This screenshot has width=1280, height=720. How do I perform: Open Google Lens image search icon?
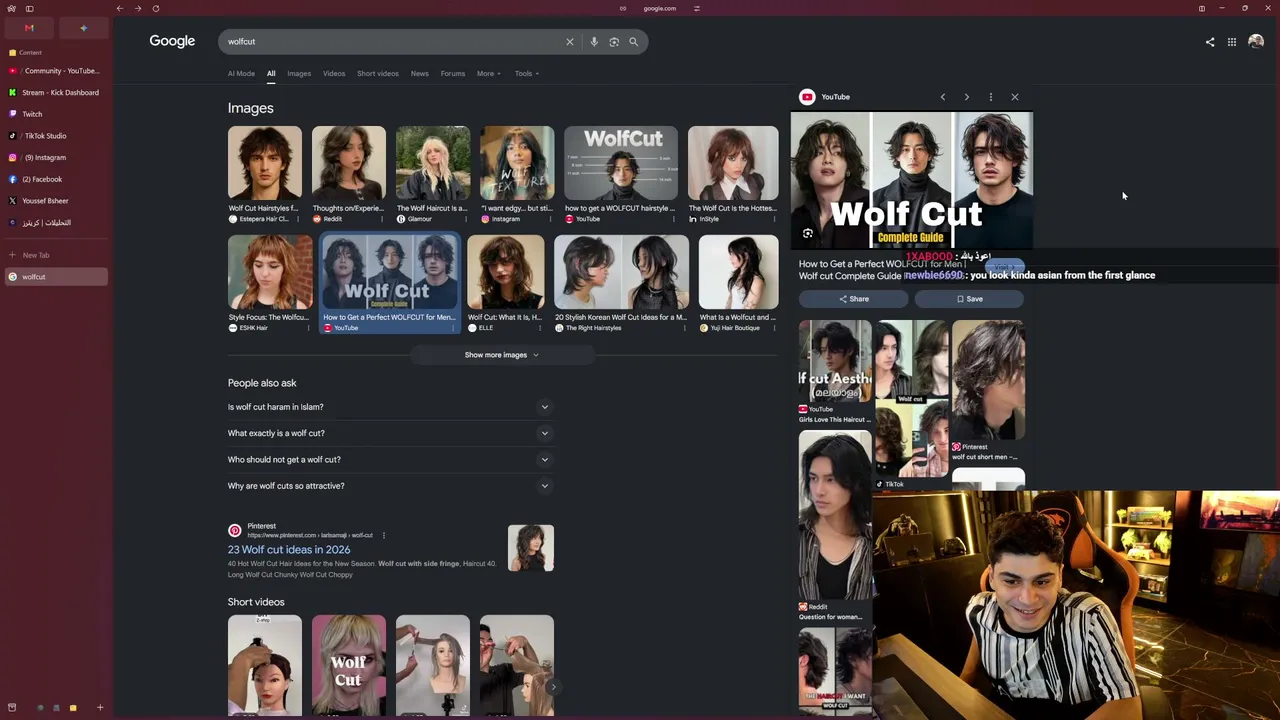click(614, 42)
